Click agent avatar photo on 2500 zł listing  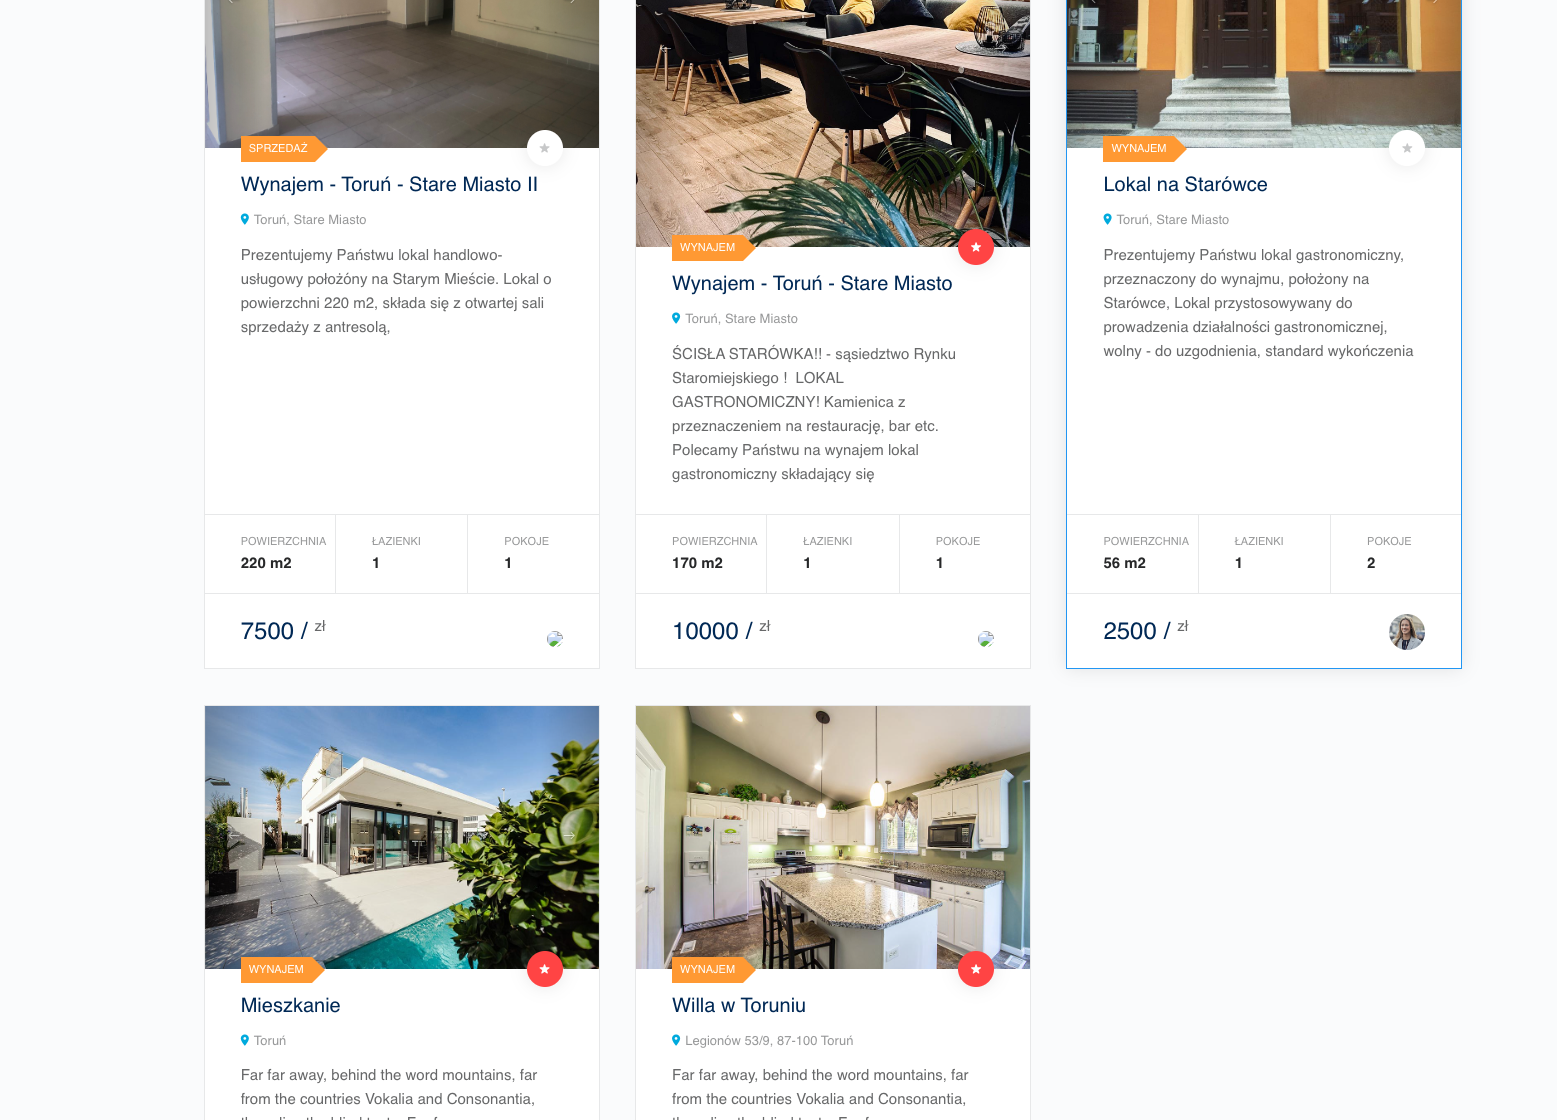pos(1407,632)
